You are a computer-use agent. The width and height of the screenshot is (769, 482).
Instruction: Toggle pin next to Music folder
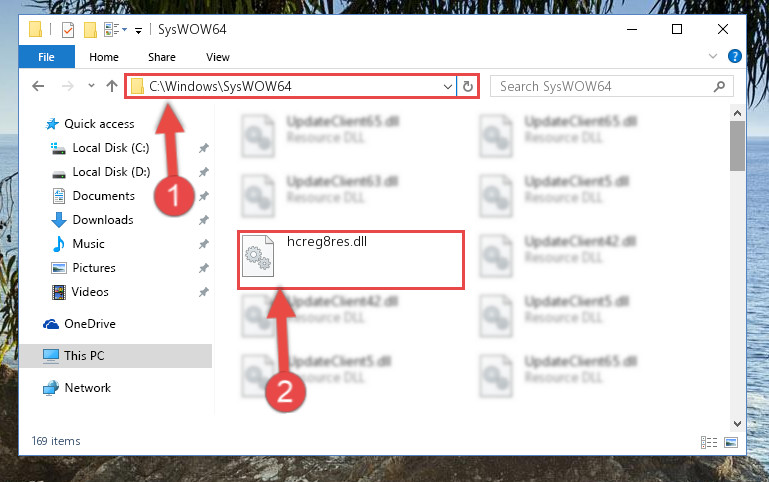point(204,244)
